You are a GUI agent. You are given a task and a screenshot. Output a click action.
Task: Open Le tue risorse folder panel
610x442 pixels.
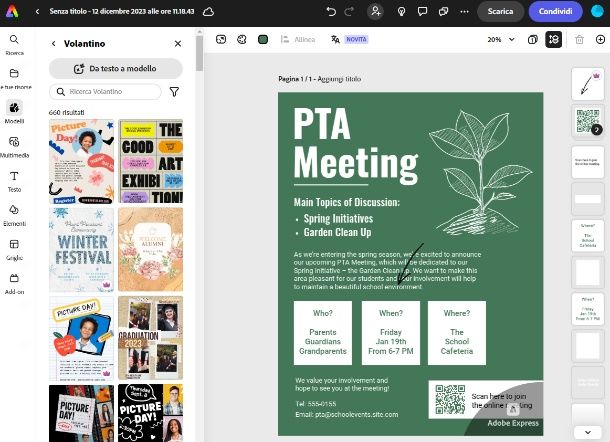coord(14,79)
